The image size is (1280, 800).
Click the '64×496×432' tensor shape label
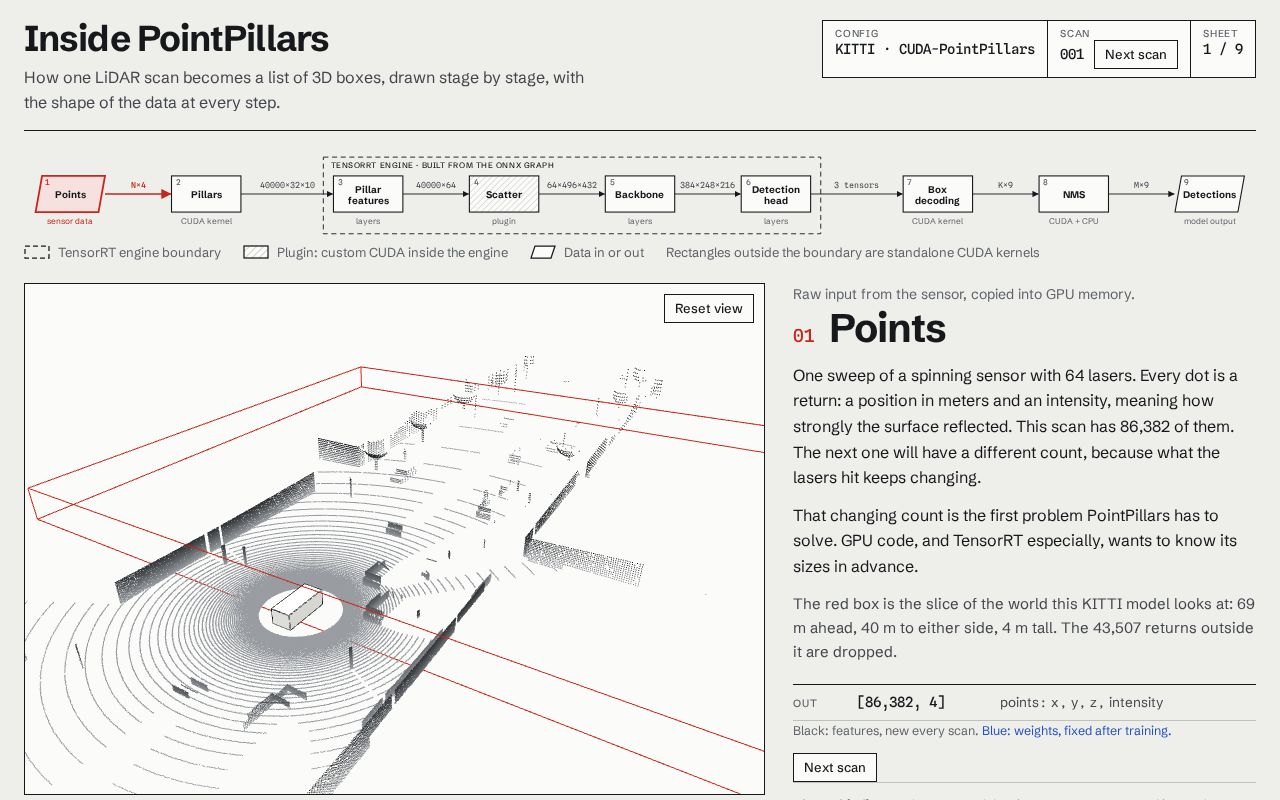click(x=571, y=185)
